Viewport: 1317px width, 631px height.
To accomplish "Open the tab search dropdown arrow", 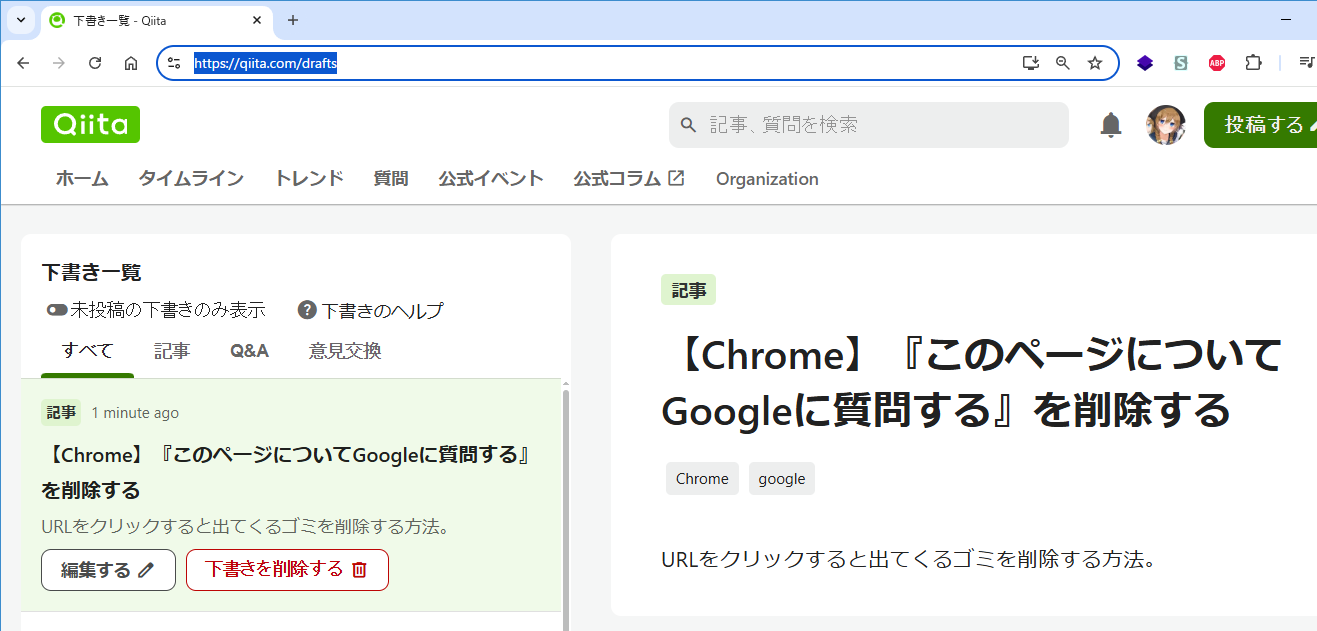I will tap(20, 20).
